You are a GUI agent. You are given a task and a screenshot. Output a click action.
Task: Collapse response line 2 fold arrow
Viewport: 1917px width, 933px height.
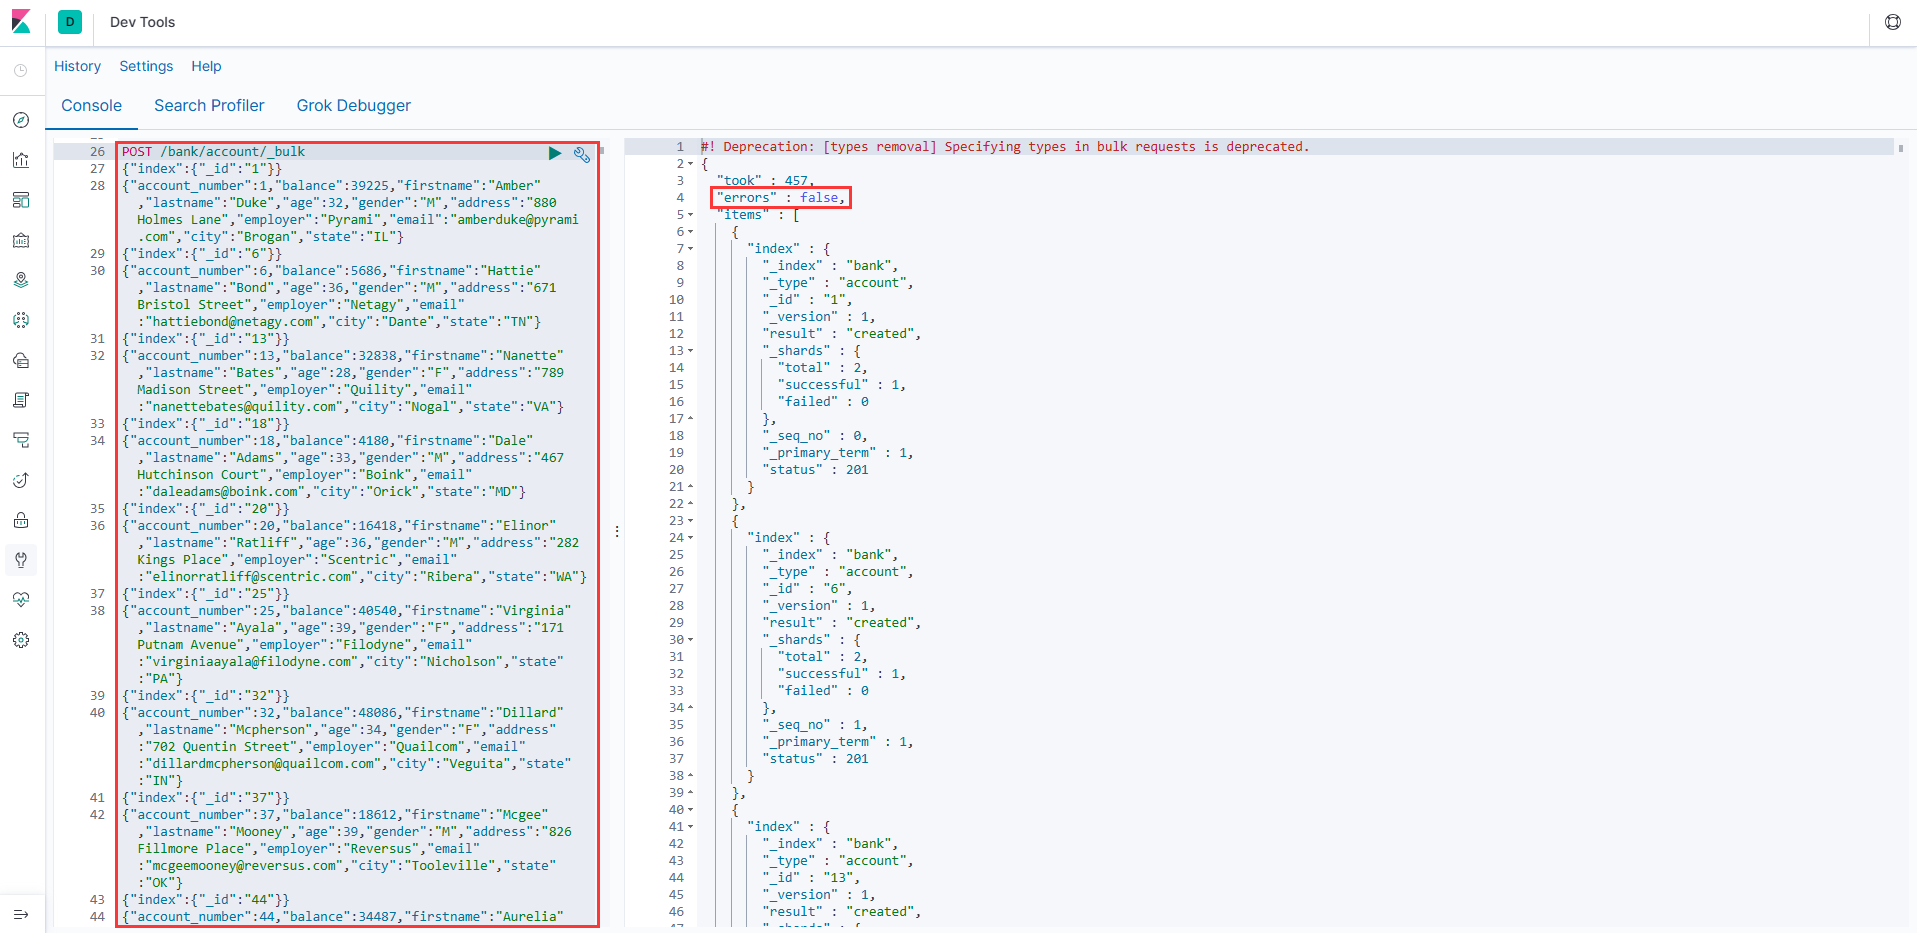pyautogui.click(x=690, y=164)
